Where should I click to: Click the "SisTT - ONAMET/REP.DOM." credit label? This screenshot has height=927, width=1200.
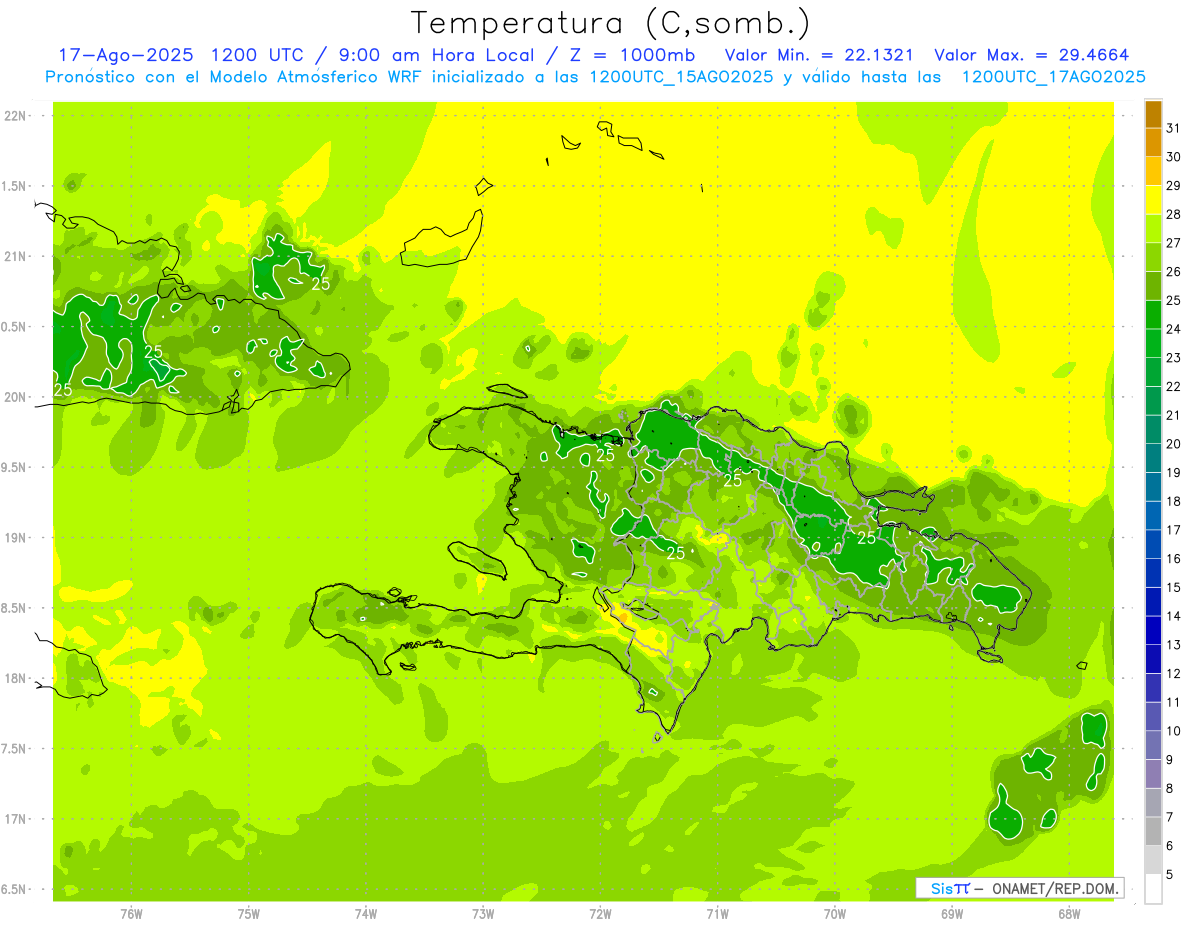(x=1019, y=888)
